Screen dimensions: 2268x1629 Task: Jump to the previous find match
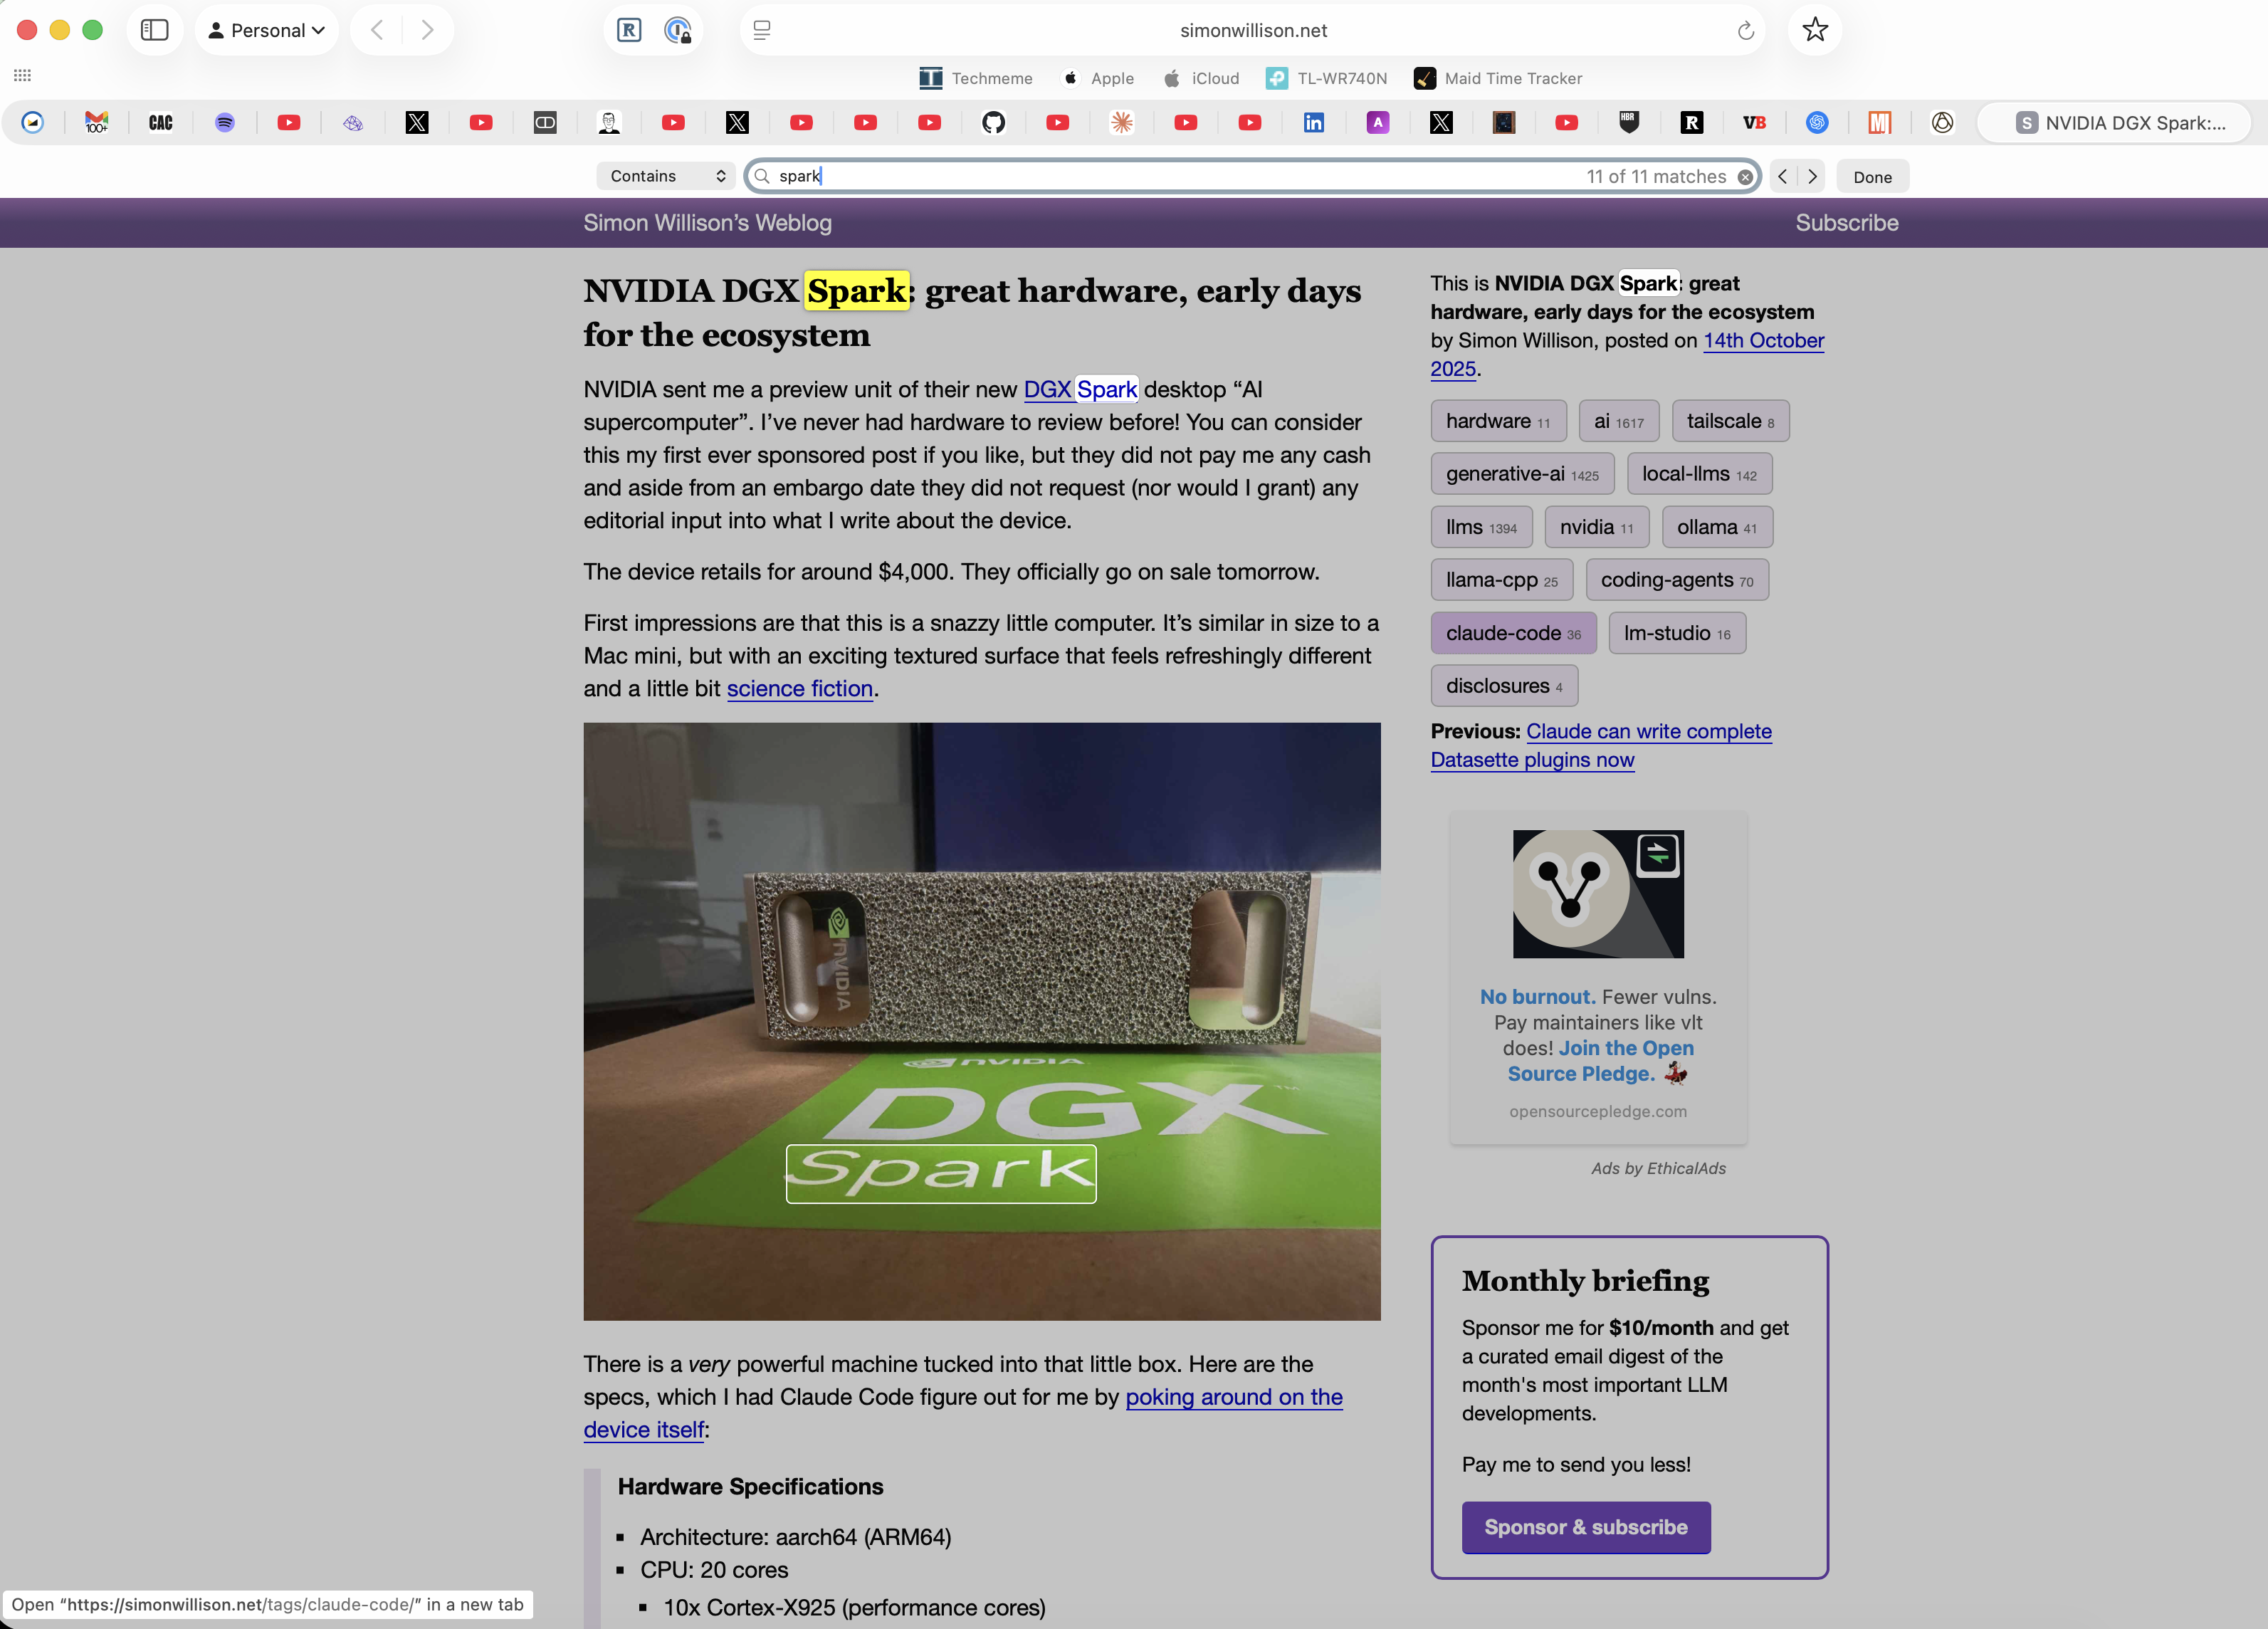tap(1783, 176)
